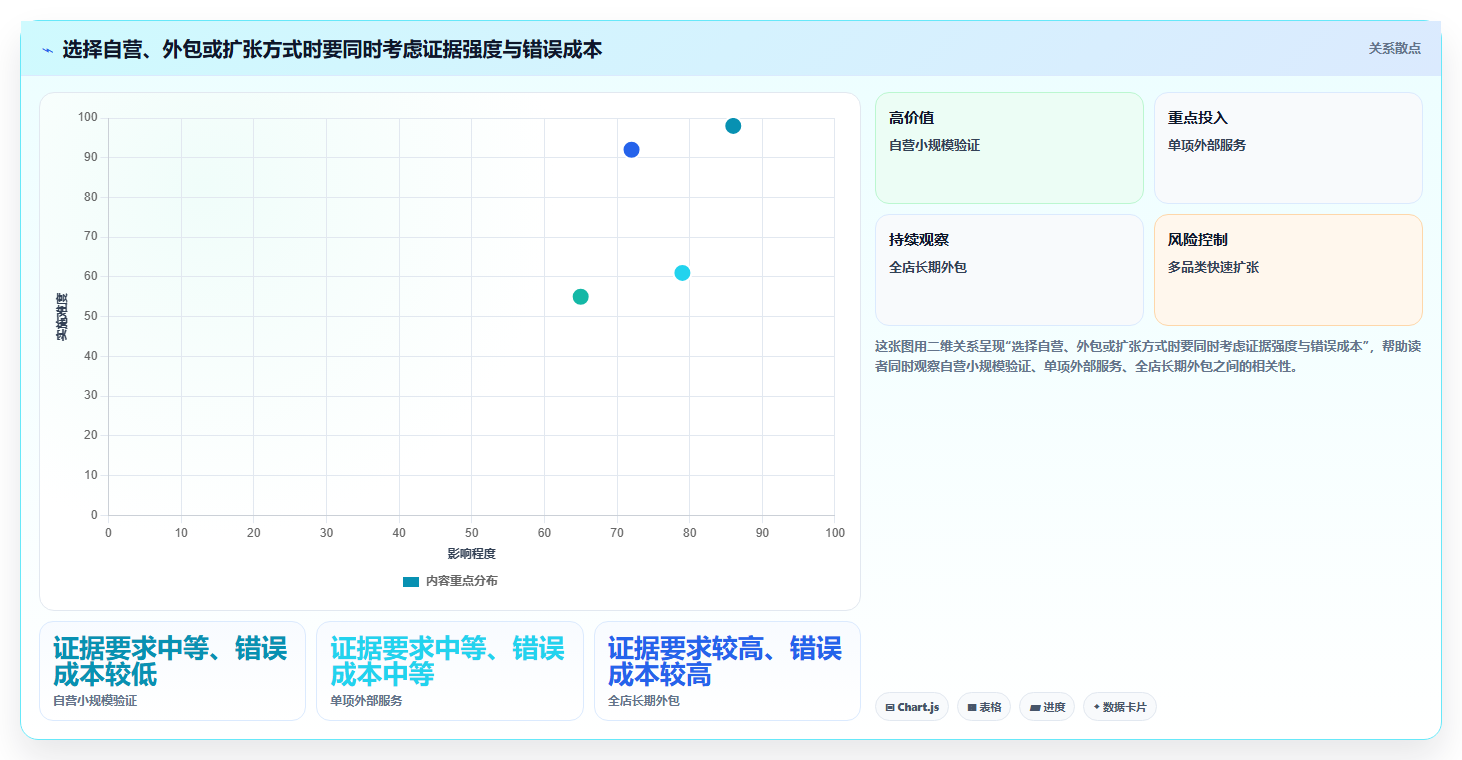The height and width of the screenshot is (760, 1462).
Task: Open the 持续观察 quadrant card
Action: [x=1009, y=270]
